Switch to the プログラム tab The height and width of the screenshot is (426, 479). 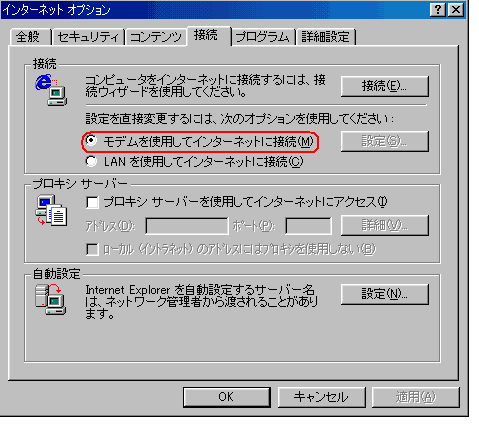[262, 37]
